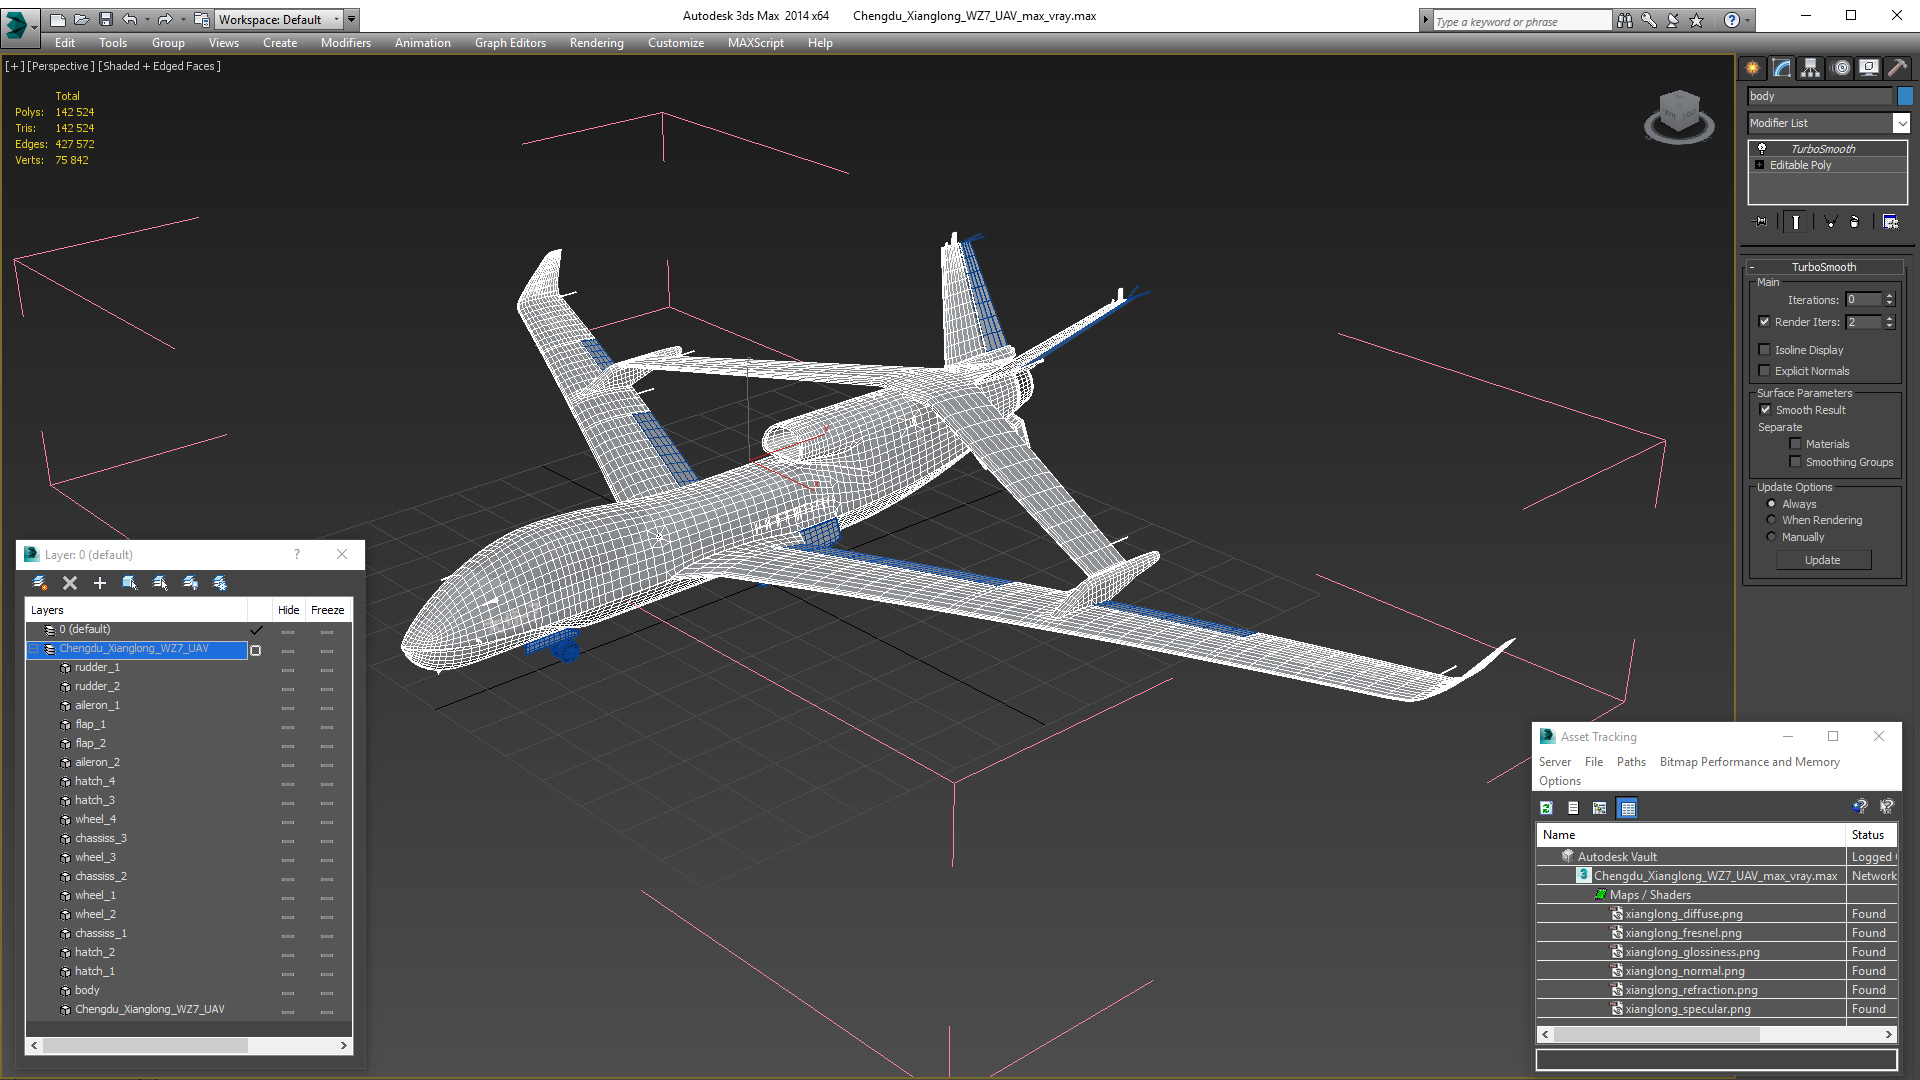Open the Modifier List dropdown
The height and width of the screenshot is (1080, 1920).
coord(1901,123)
